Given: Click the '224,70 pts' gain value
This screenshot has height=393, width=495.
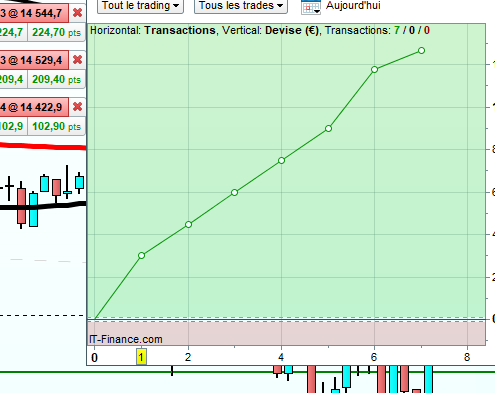Looking at the screenshot, I should (56, 32).
